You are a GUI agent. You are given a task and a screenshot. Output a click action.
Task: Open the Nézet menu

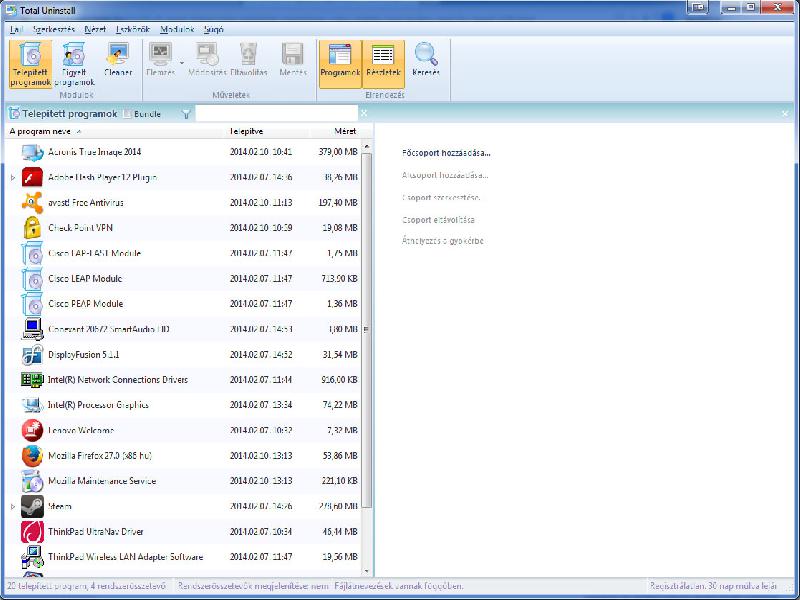click(95, 30)
